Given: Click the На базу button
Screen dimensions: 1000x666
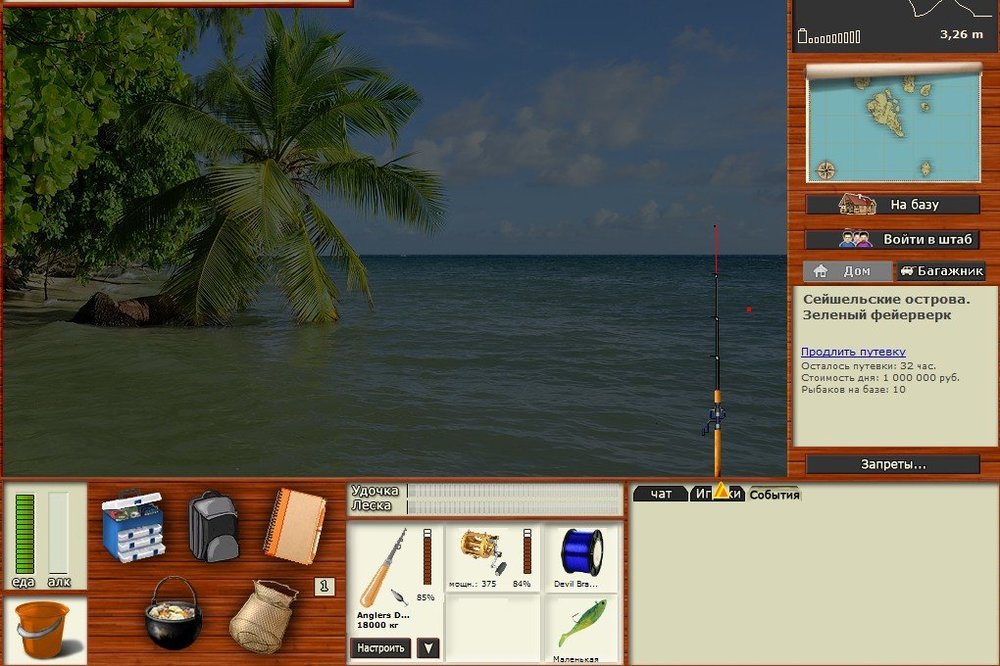Looking at the screenshot, I should tap(893, 205).
